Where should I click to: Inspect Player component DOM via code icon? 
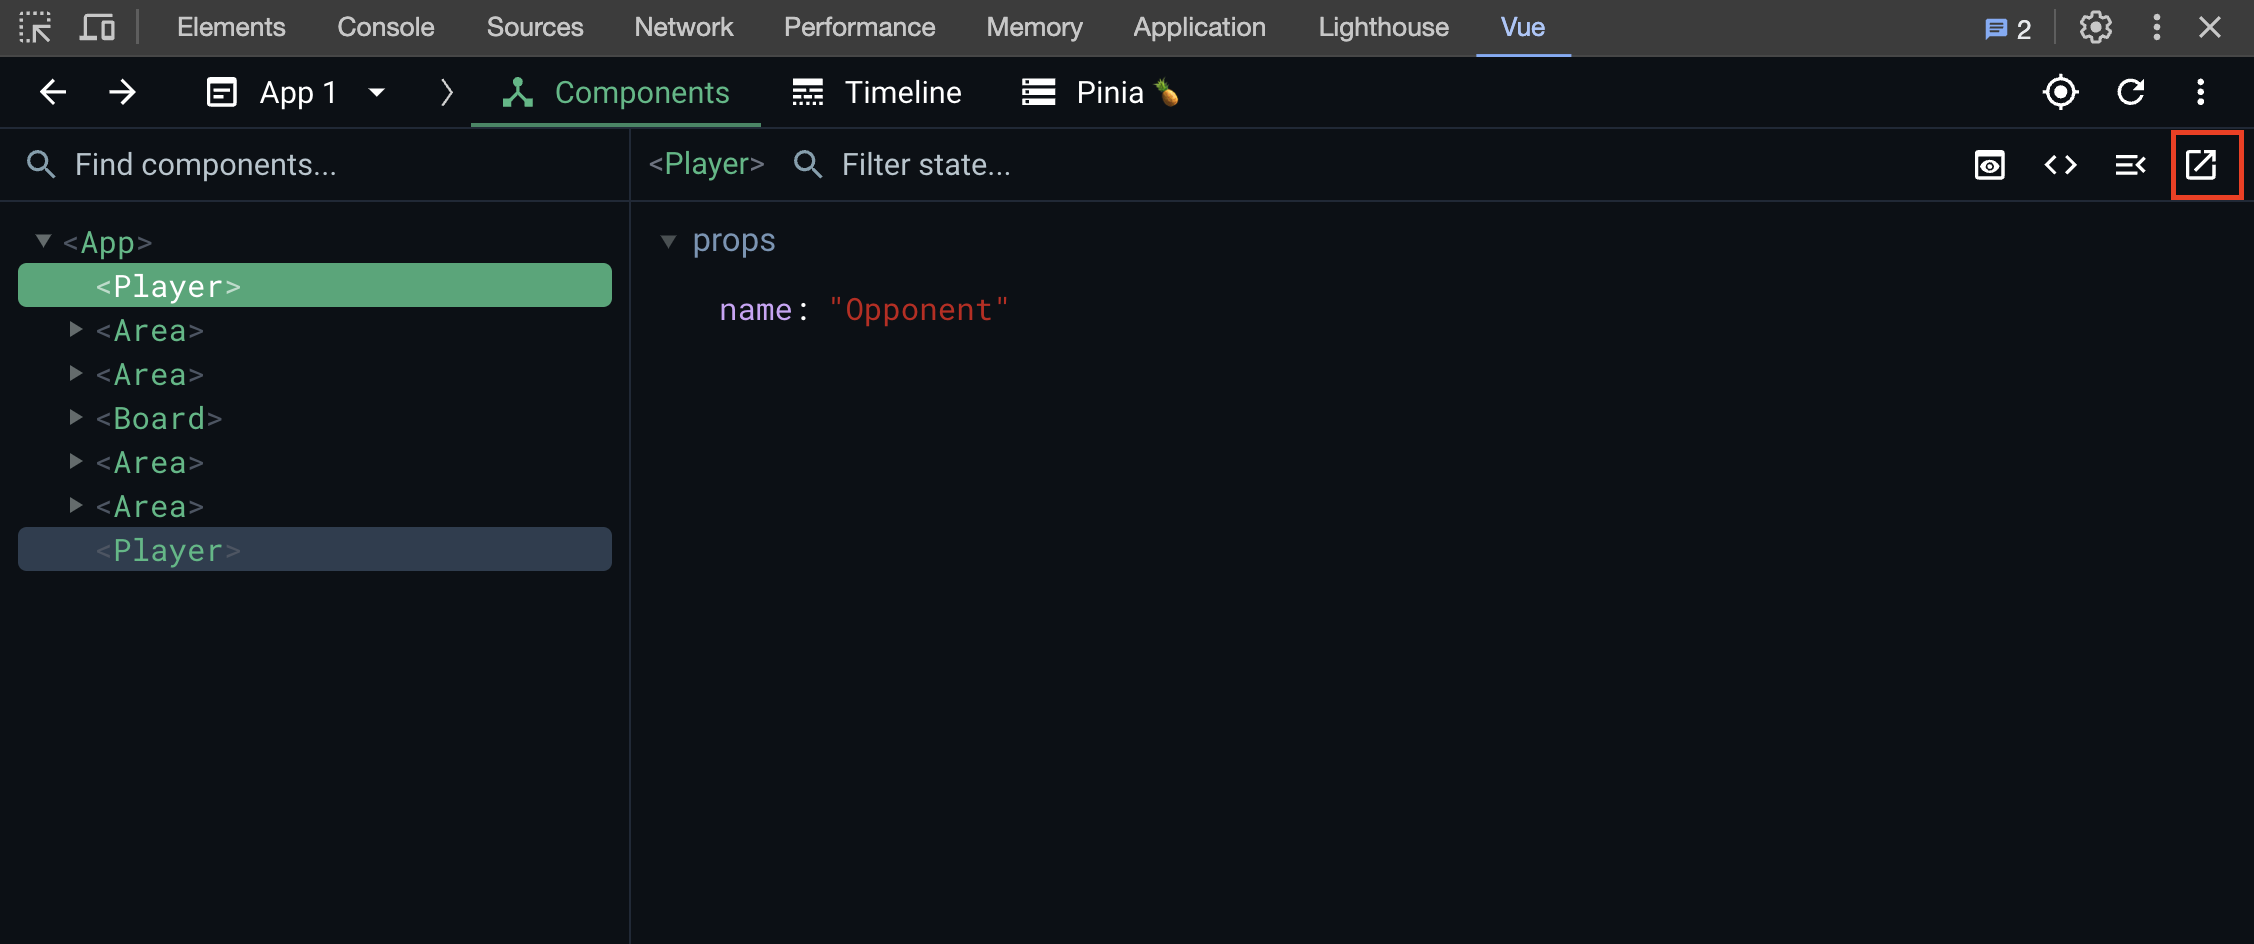click(x=2060, y=165)
